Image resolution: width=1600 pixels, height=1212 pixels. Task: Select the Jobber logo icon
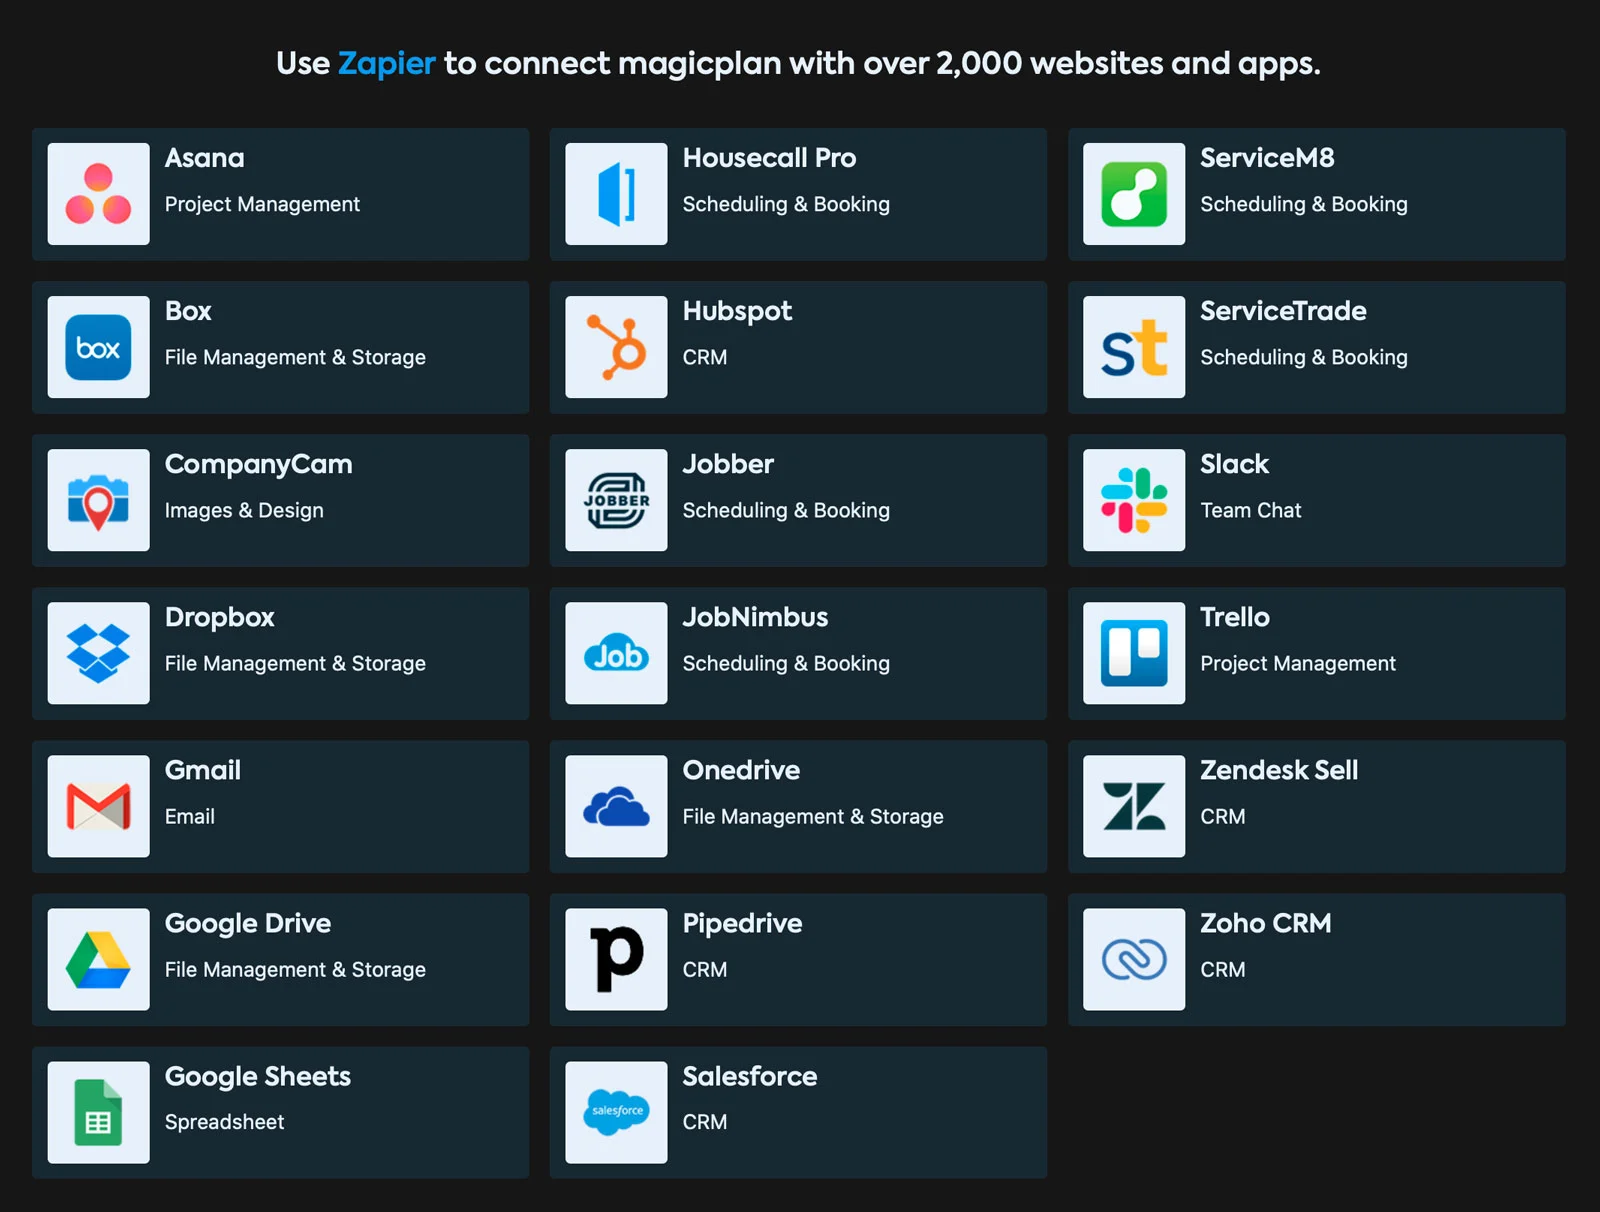pos(616,500)
